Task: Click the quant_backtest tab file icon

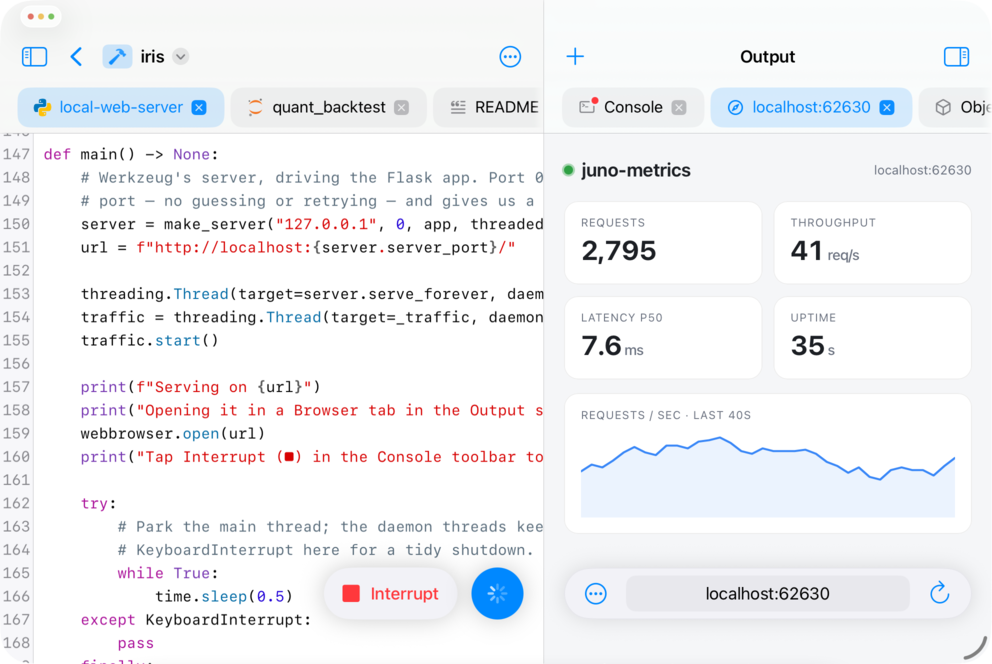Action: 255,108
